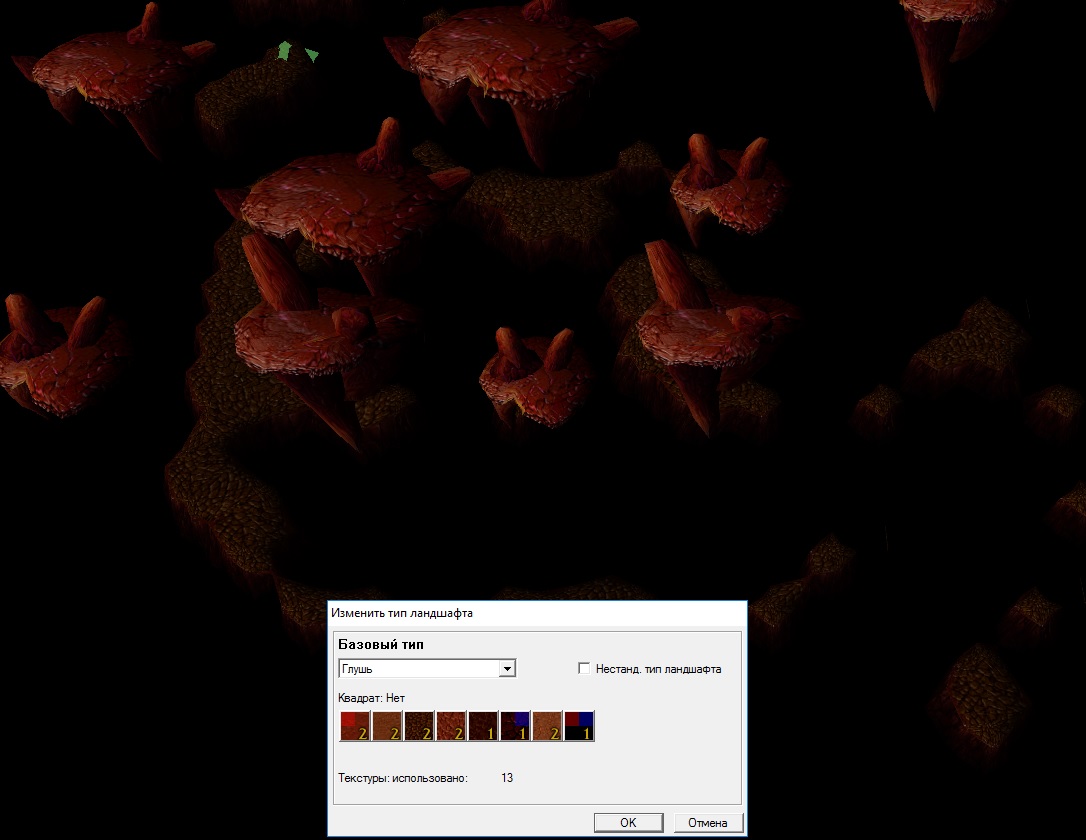This screenshot has width=1086, height=840.
Task: Click the textures used value 13
Action: tap(507, 778)
